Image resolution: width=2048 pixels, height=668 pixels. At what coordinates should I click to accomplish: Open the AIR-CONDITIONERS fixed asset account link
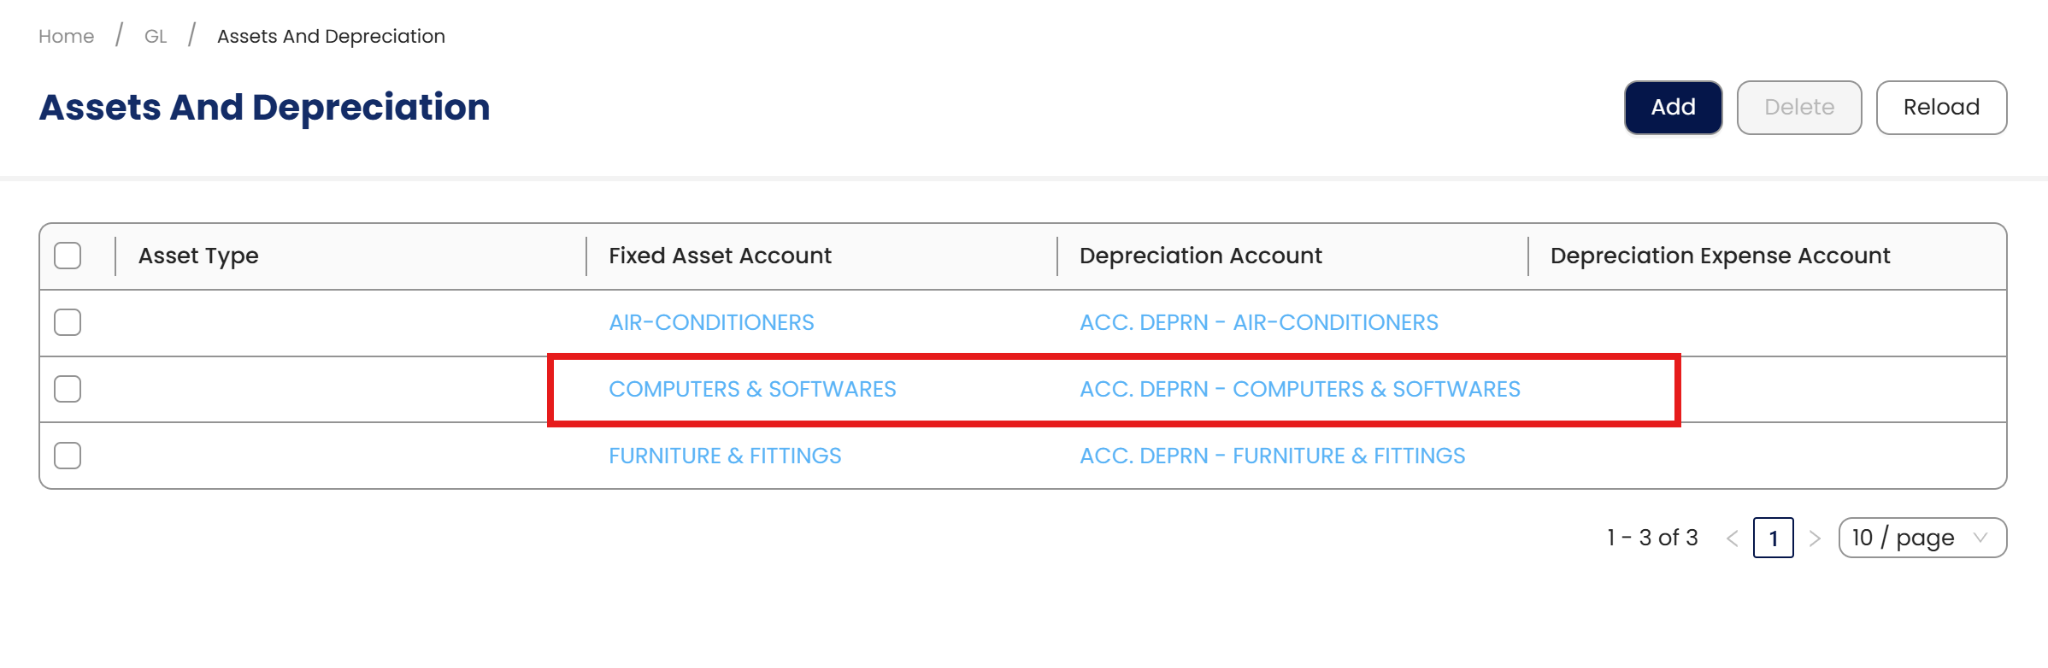(711, 322)
